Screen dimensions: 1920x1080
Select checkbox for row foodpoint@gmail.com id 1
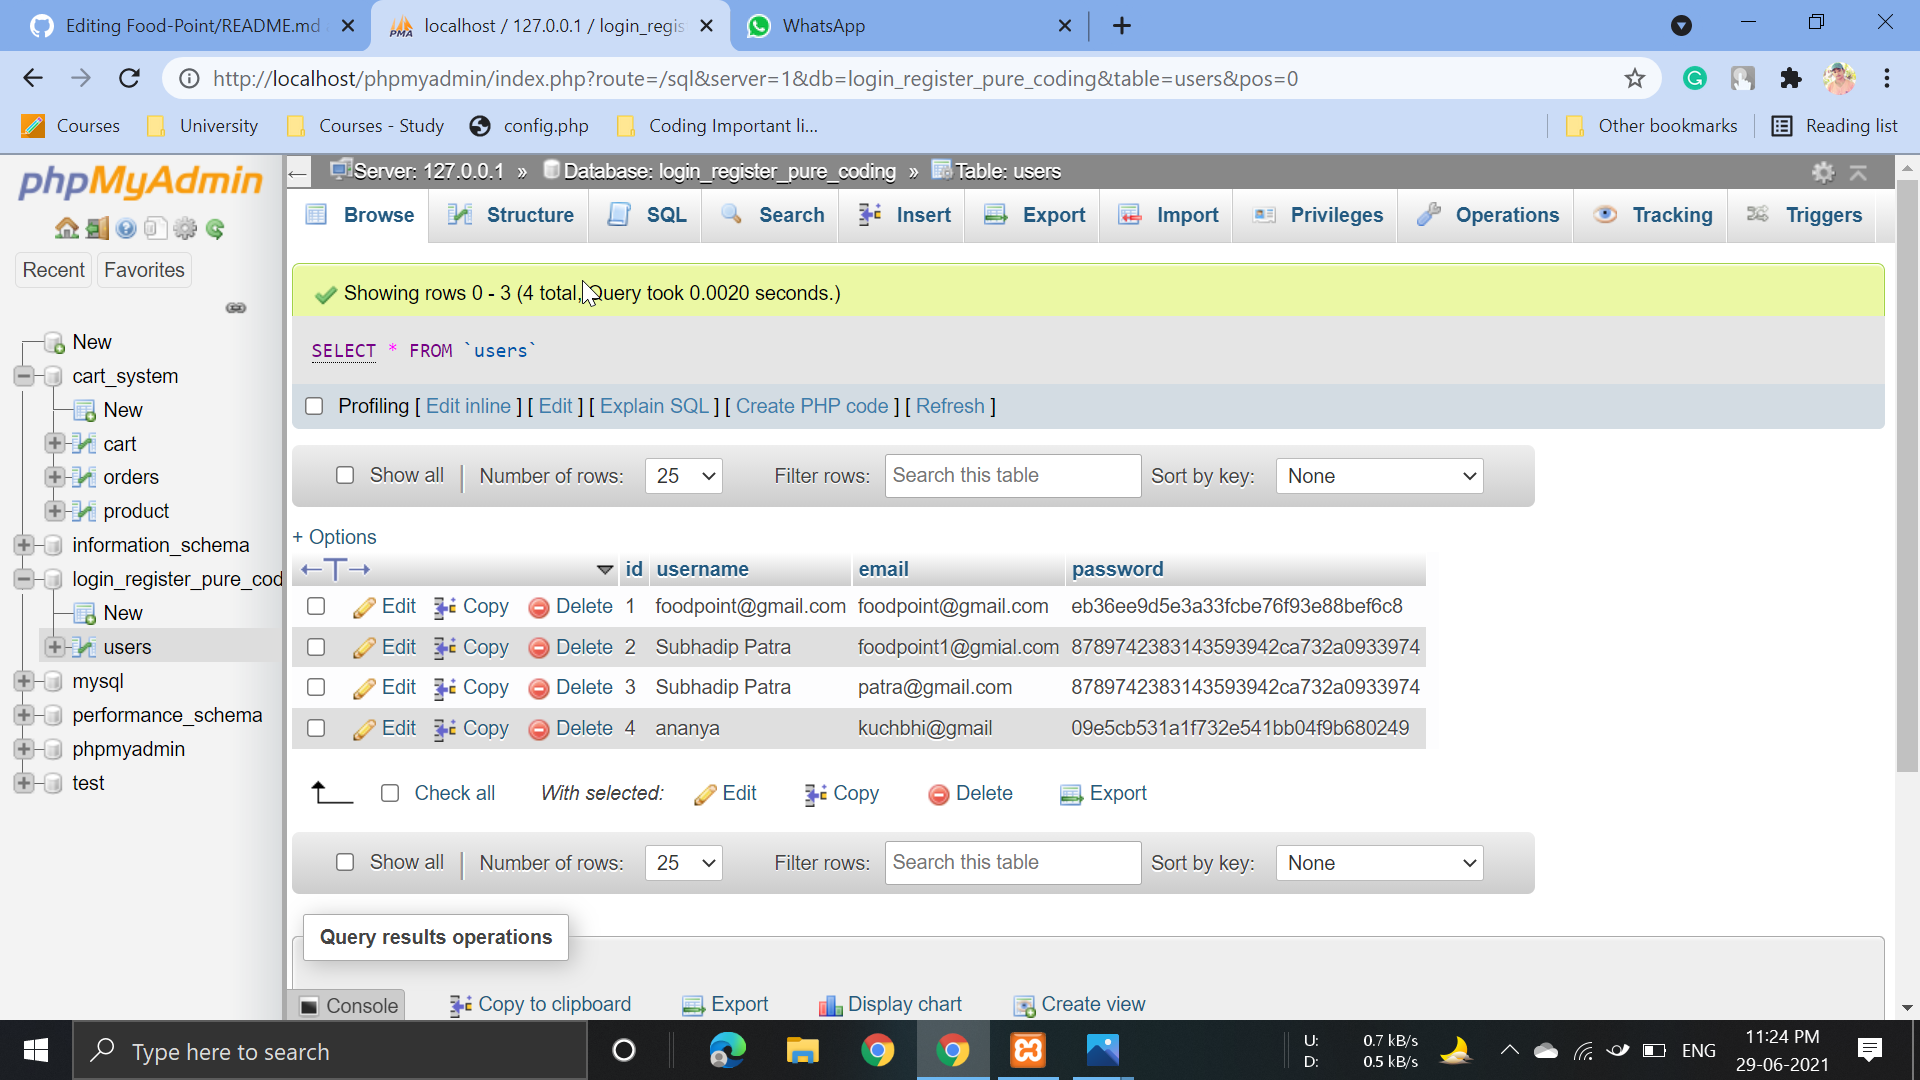point(316,606)
